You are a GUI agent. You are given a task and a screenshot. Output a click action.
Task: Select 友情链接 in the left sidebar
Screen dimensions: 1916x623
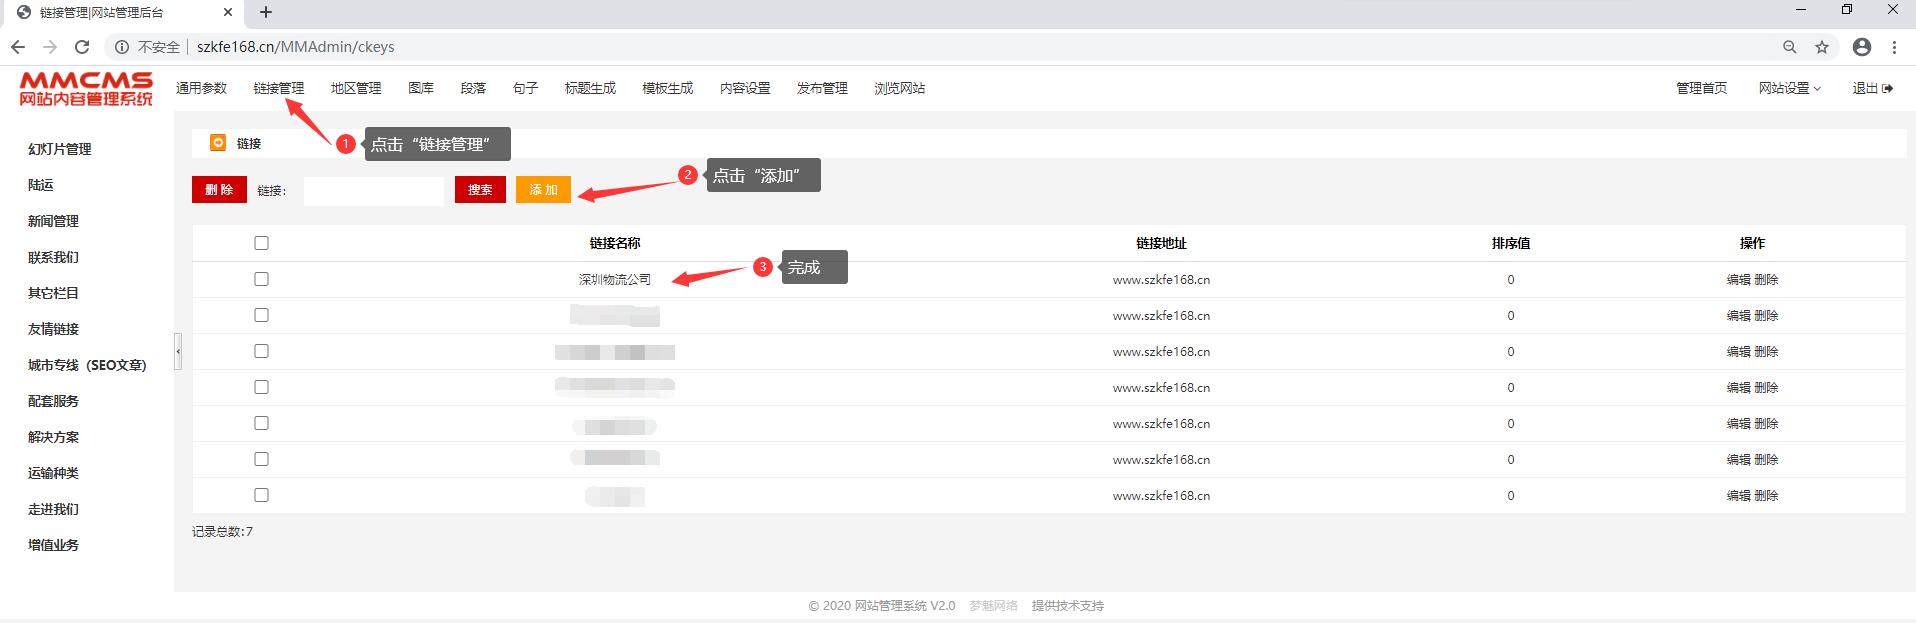pyautogui.click(x=53, y=329)
